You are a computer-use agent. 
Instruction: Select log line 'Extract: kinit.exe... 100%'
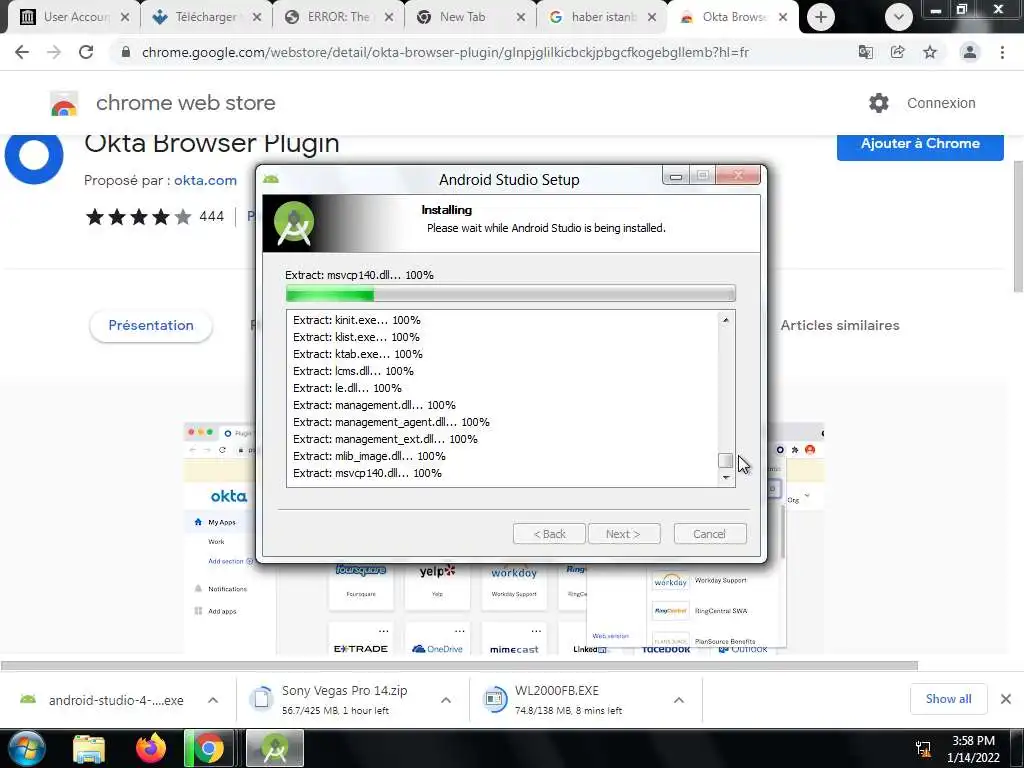357,320
